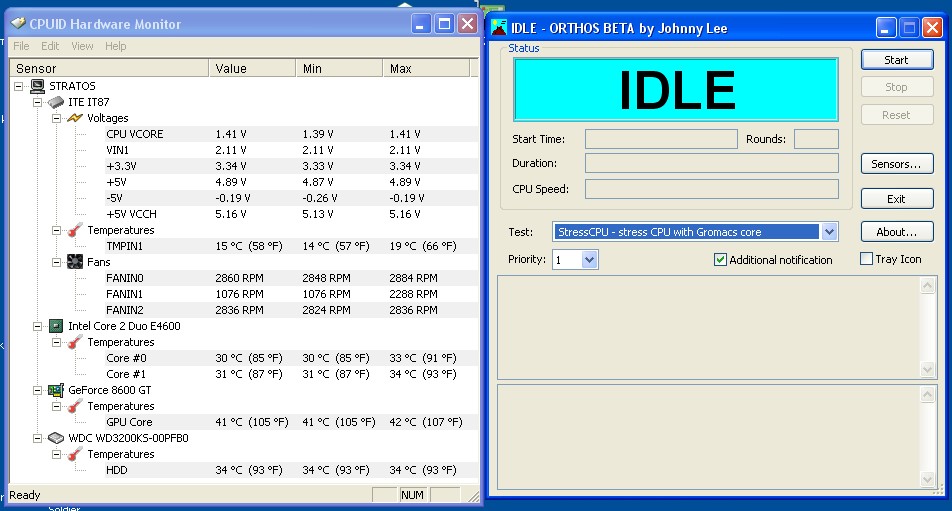This screenshot has width=952, height=511.
Task: Click the Value column header
Action: coord(252,69)
